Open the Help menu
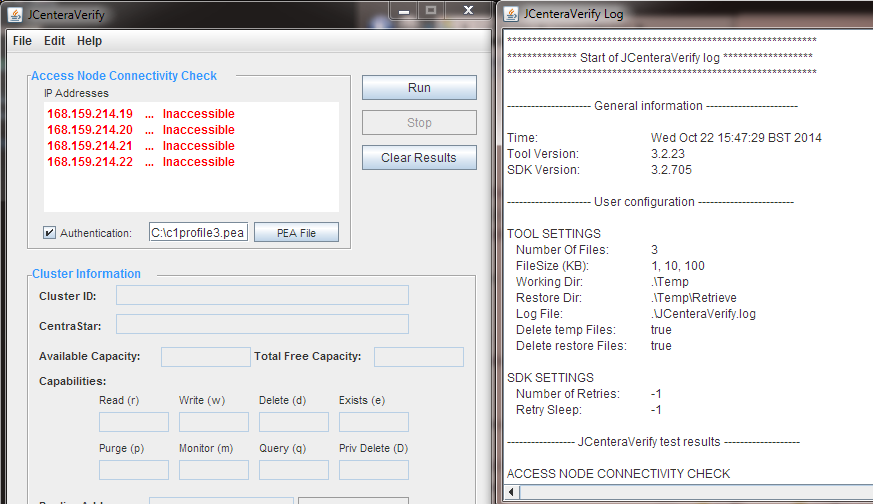The height and width of the screenshot is (504, 873). (x=89, y=41)
